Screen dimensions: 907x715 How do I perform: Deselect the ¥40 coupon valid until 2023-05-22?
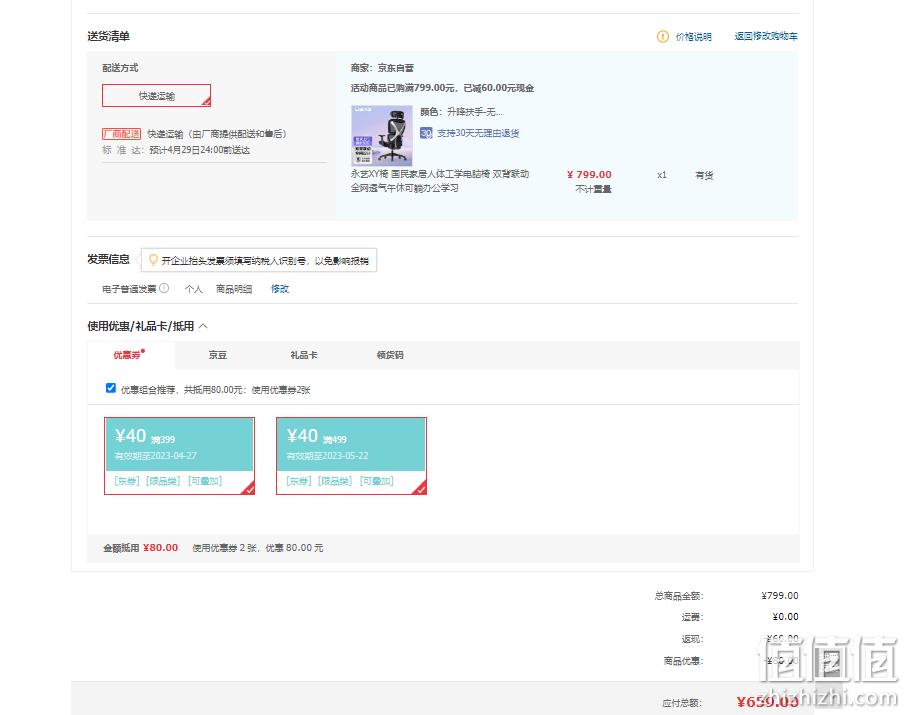click(x=351, y=456)
